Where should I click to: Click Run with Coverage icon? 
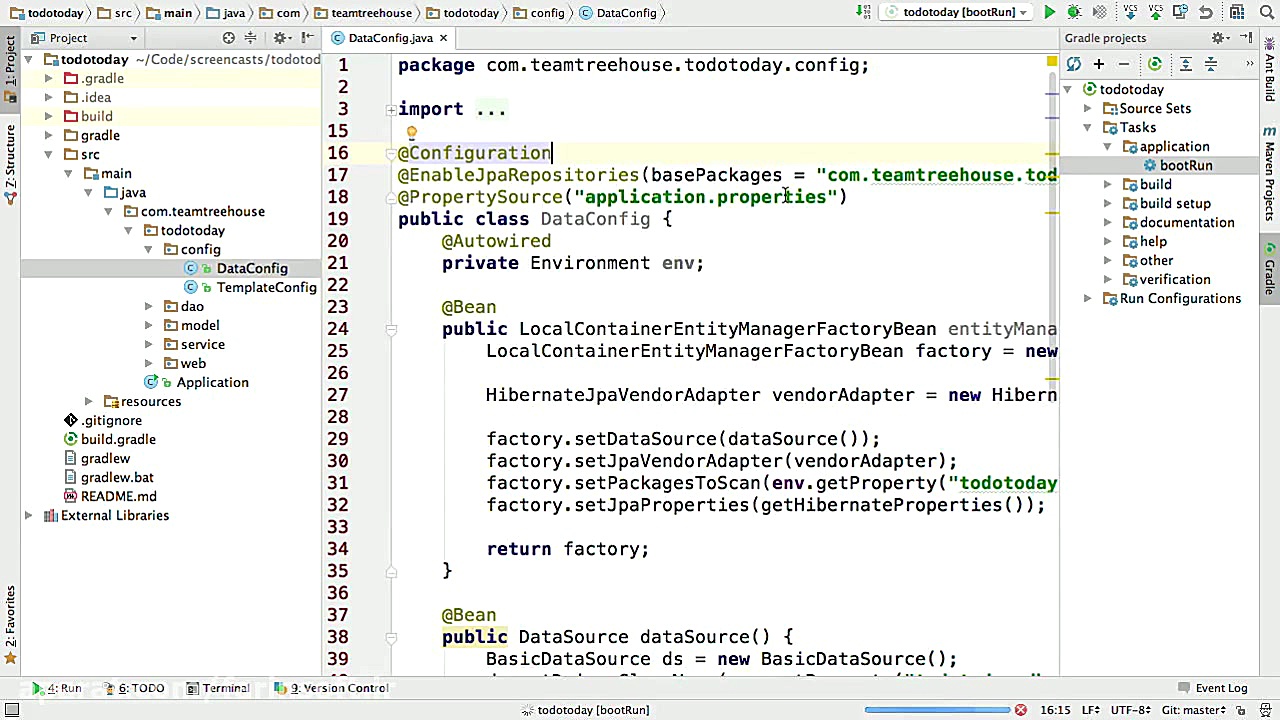tap(1099, 12)
